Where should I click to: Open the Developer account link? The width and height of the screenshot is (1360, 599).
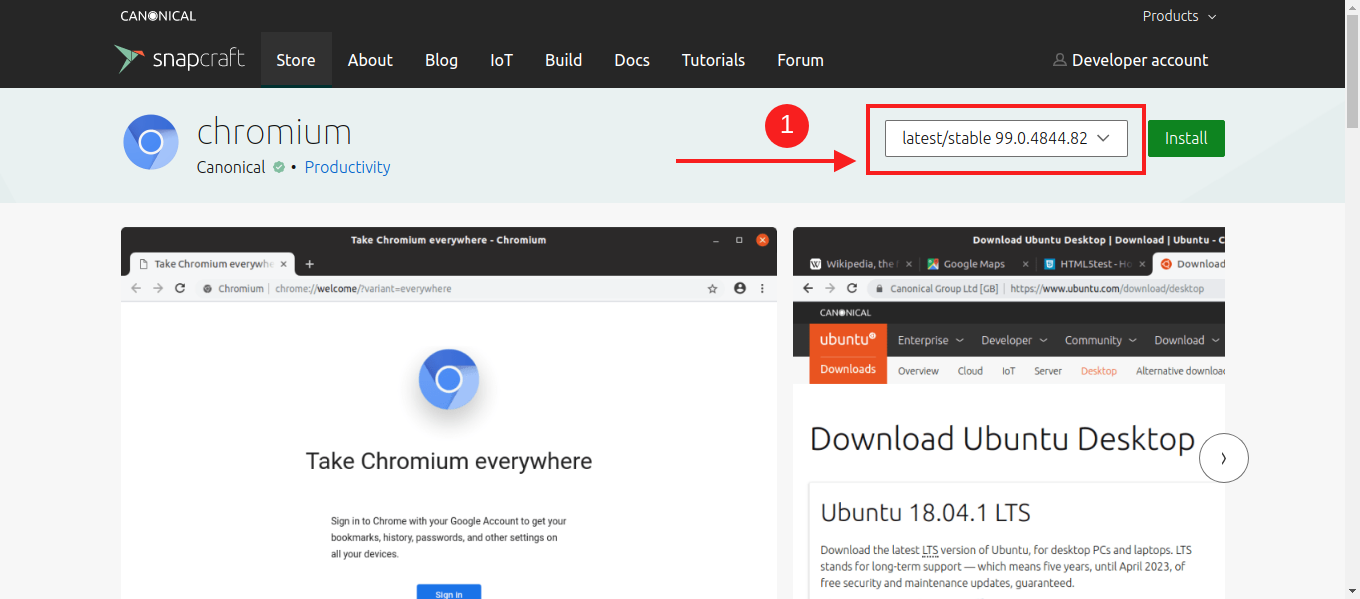tap(1139, 60)
